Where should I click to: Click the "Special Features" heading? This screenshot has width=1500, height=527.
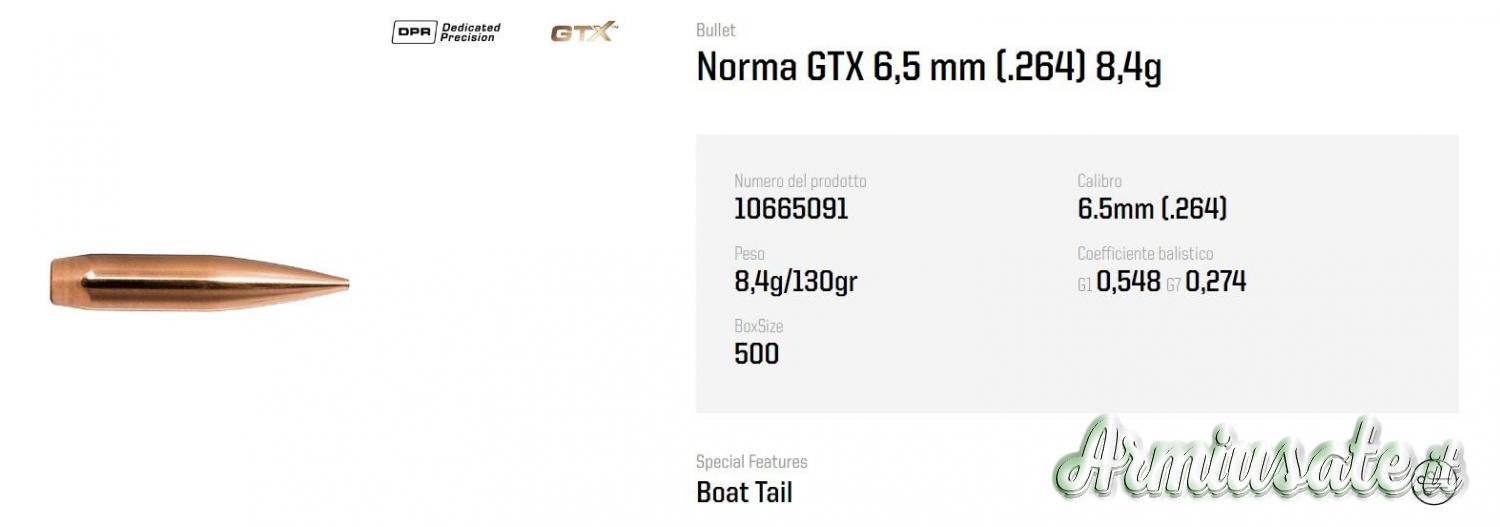751,462
